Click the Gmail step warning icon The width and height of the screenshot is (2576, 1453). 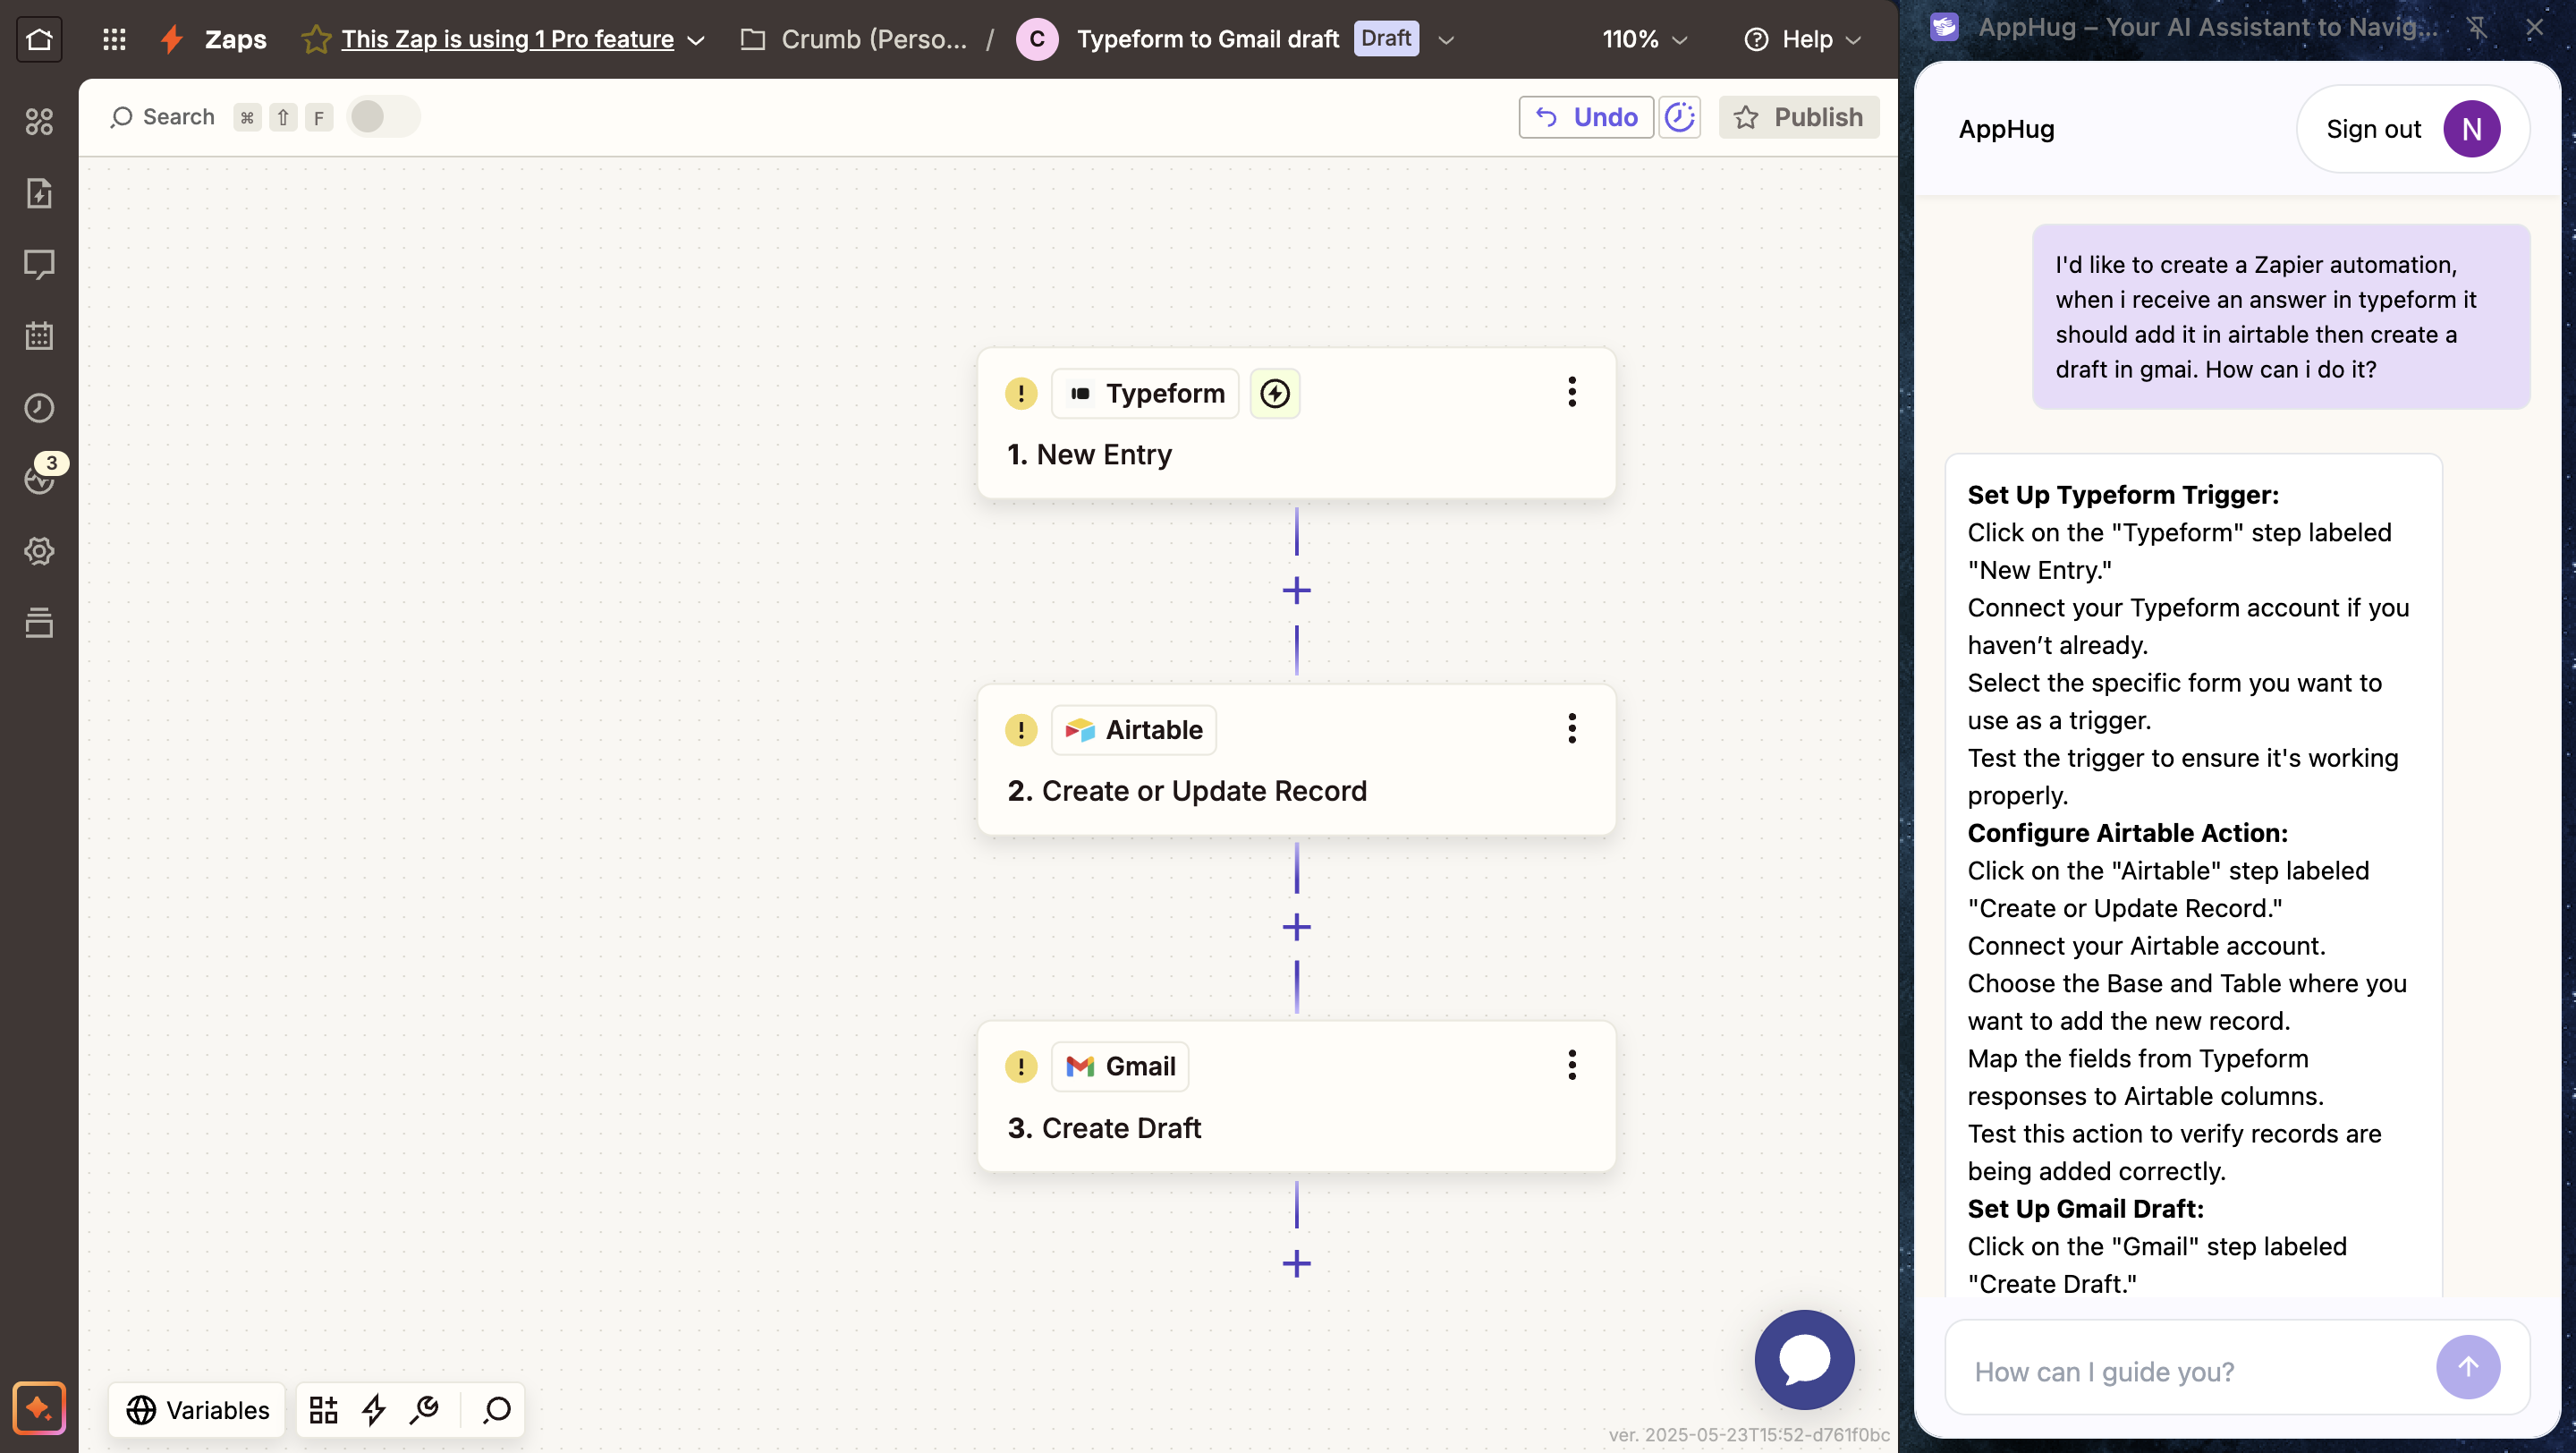pyautogui.click(x=1021, y=1066)
